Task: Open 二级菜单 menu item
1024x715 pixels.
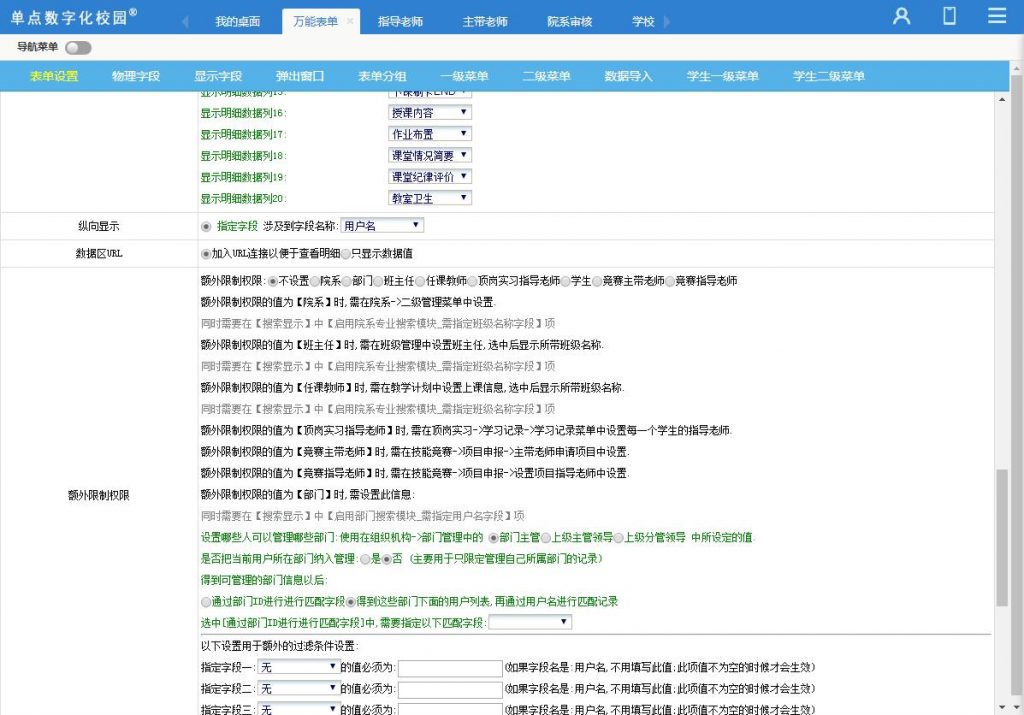Action: coord(546,76)
